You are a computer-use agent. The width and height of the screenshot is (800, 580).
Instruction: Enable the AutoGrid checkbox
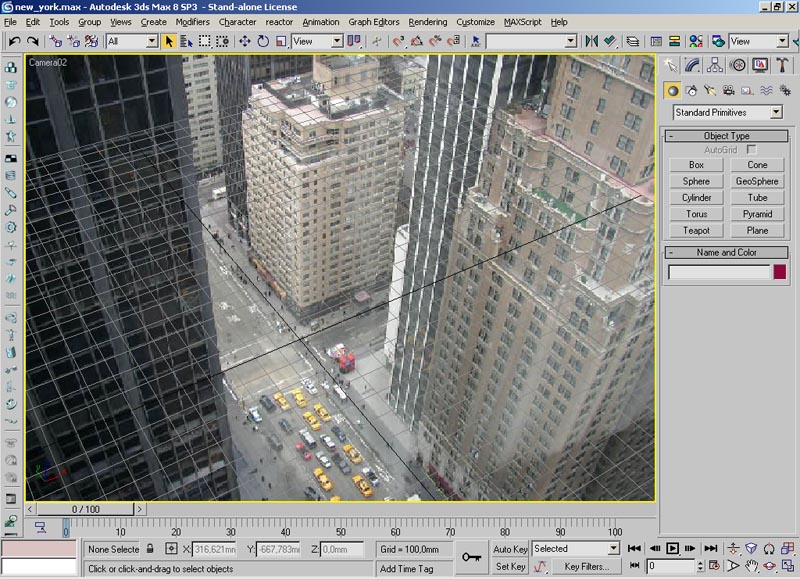(751, 149)
